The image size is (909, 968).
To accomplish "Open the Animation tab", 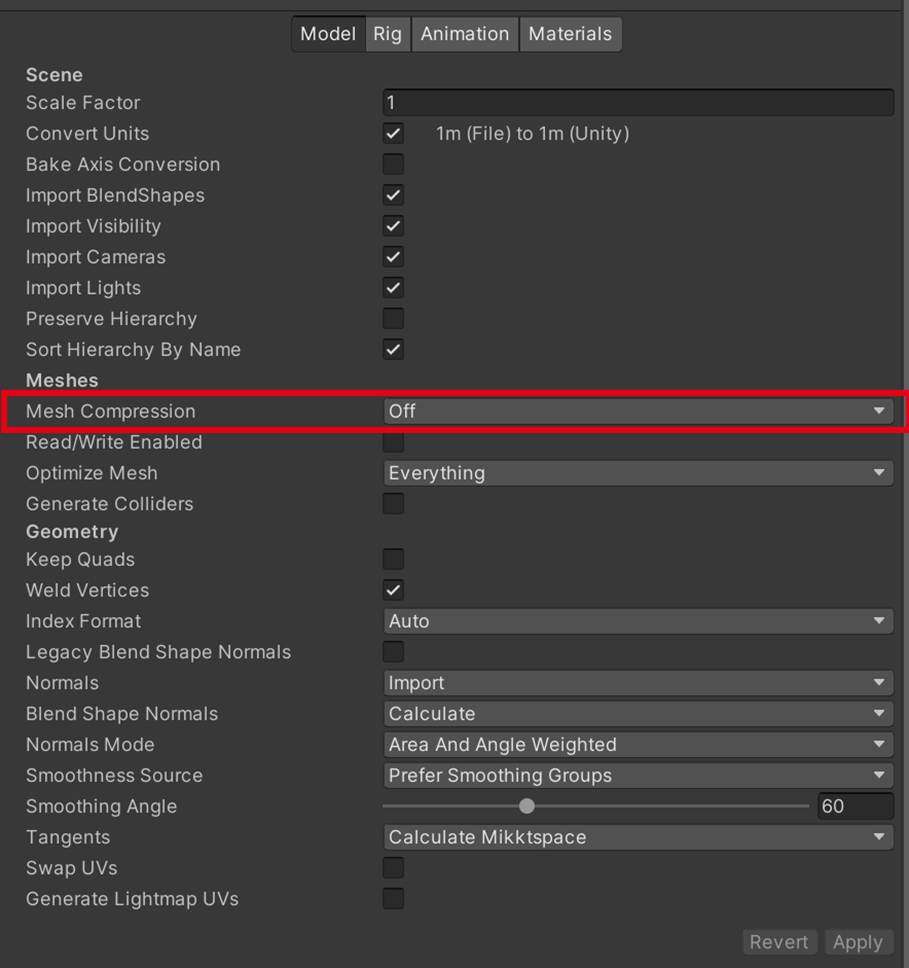I will click(464, 34).
